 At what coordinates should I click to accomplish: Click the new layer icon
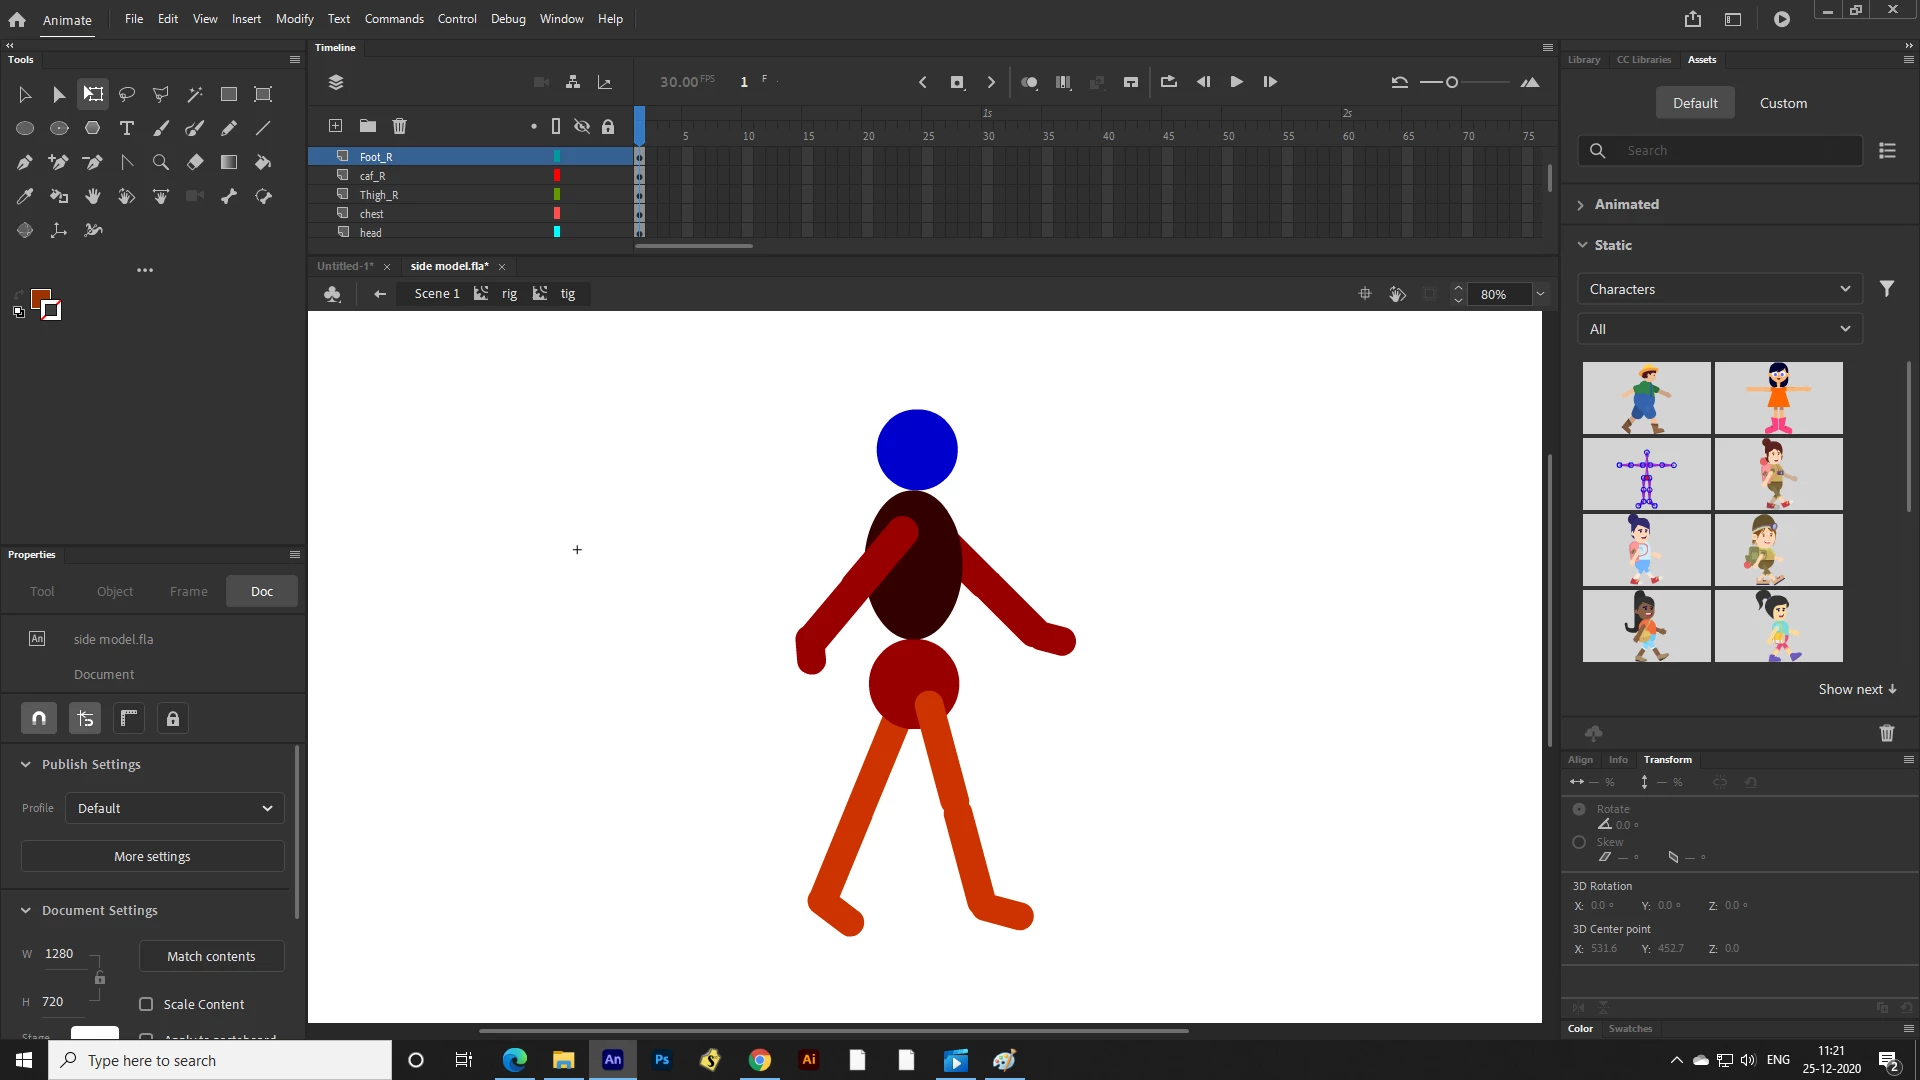click(x=336, y=126)
